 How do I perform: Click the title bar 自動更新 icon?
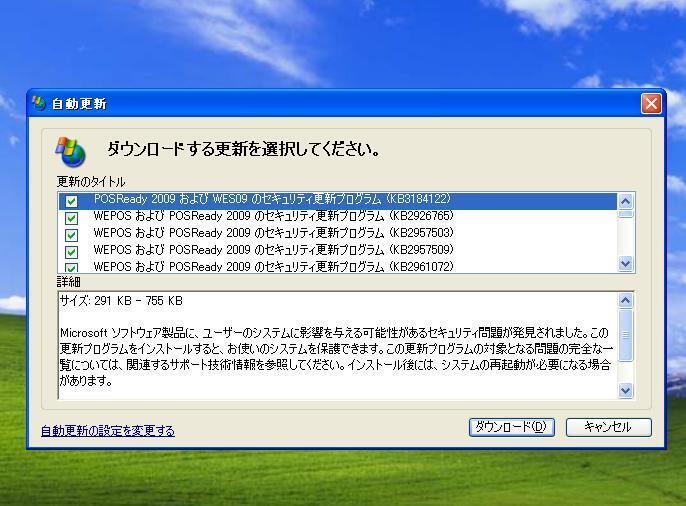pyautogui.click(x=39, y=103)
